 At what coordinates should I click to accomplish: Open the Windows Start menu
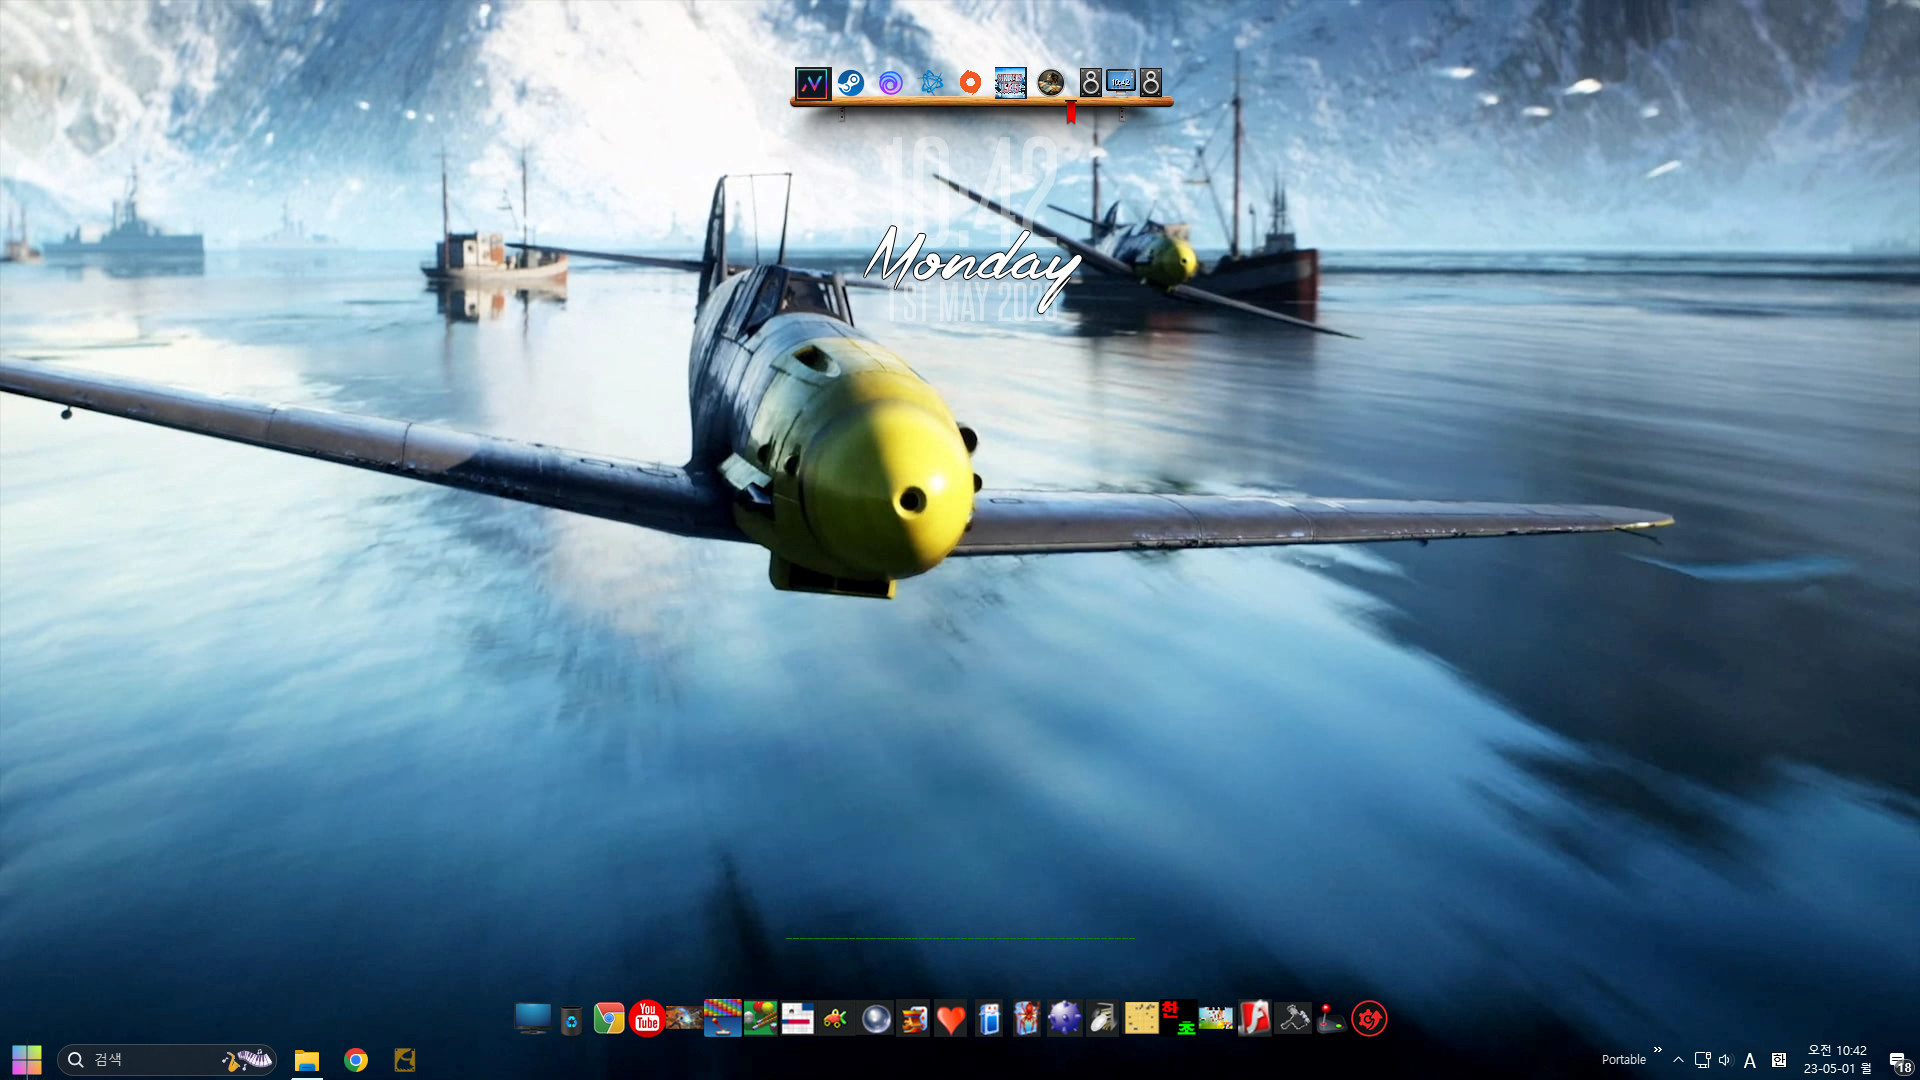click(x=27, y=1059)
